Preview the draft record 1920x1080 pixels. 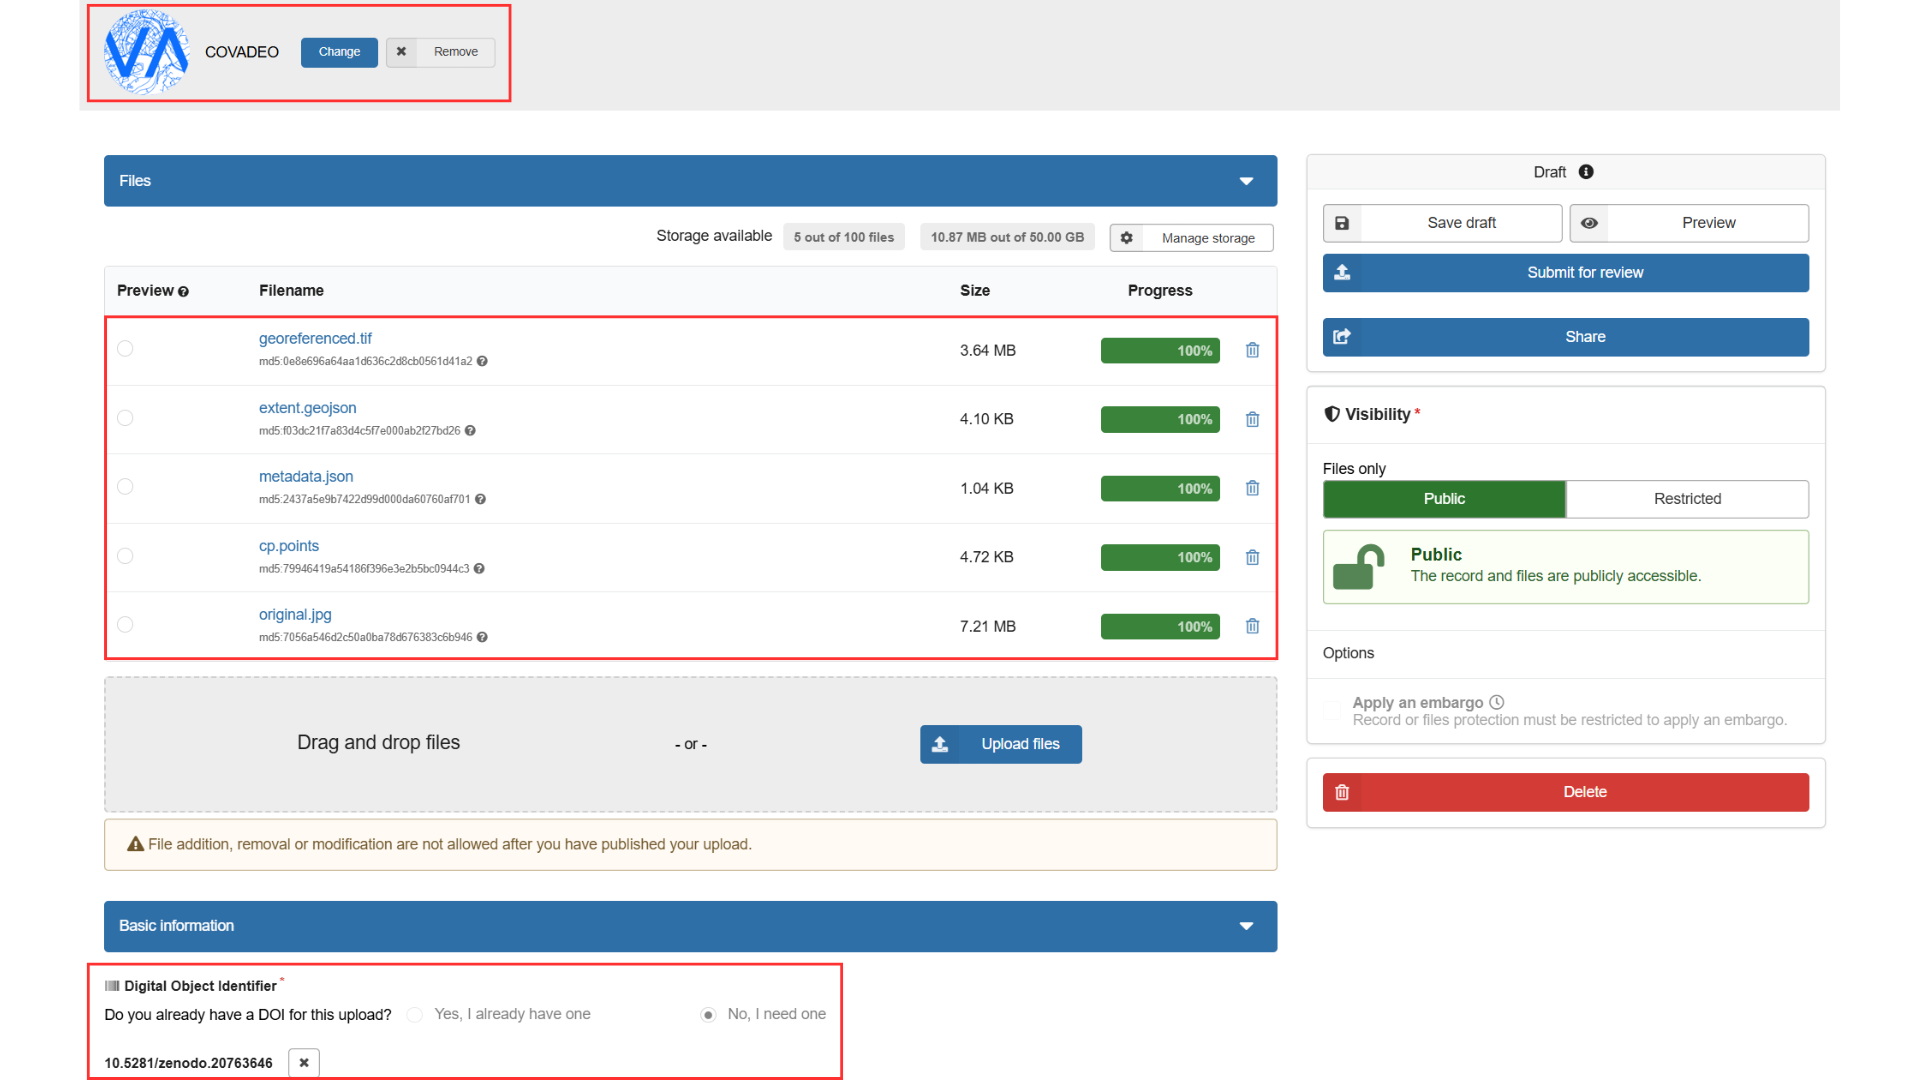[1689, 223]
